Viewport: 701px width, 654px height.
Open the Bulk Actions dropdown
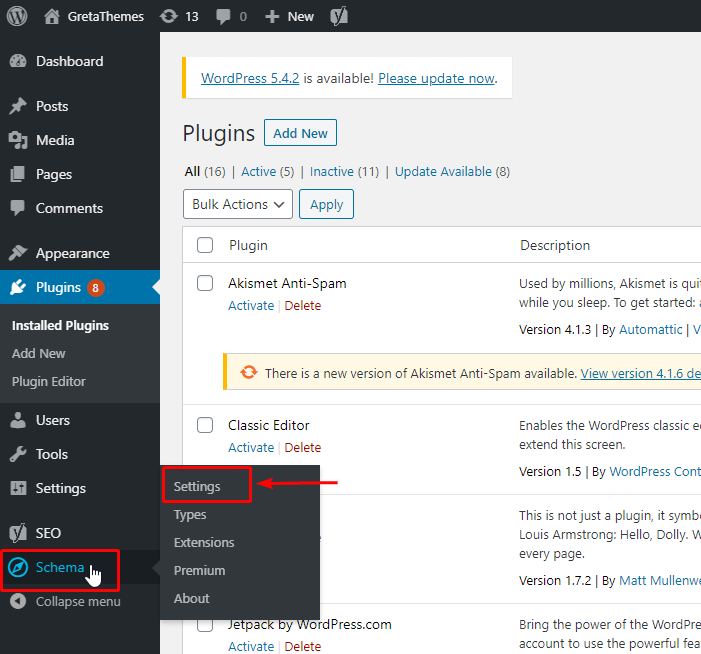pos(238,204)
